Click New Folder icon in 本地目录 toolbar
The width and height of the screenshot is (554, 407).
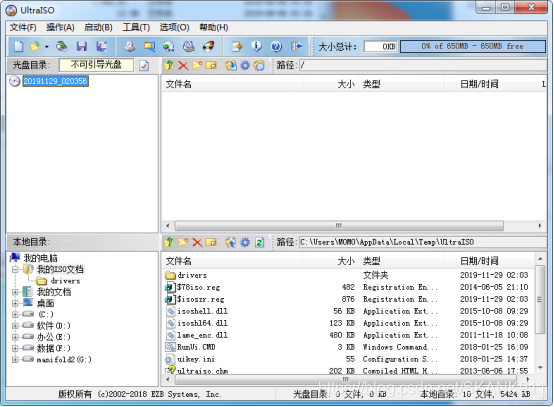pyautogui.click(x=183, y=242)
